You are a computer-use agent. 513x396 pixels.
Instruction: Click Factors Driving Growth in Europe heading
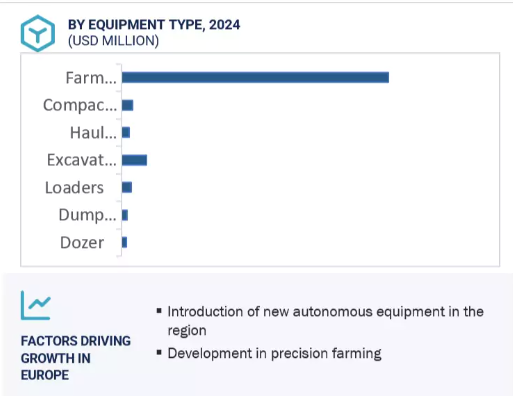(x=76, y=358)
